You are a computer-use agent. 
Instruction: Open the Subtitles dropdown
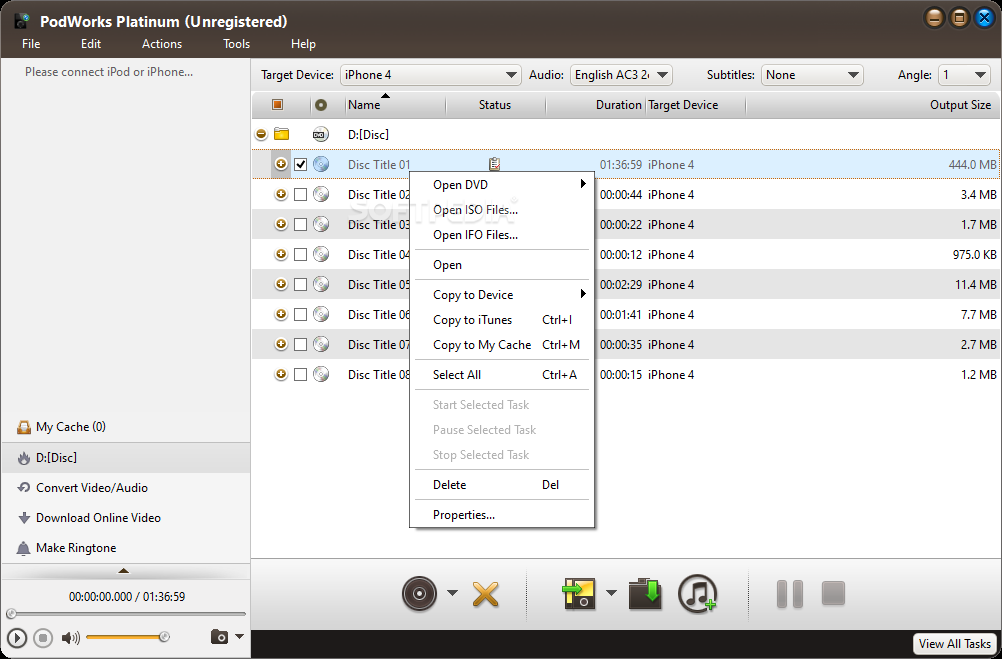pos(811,75)
